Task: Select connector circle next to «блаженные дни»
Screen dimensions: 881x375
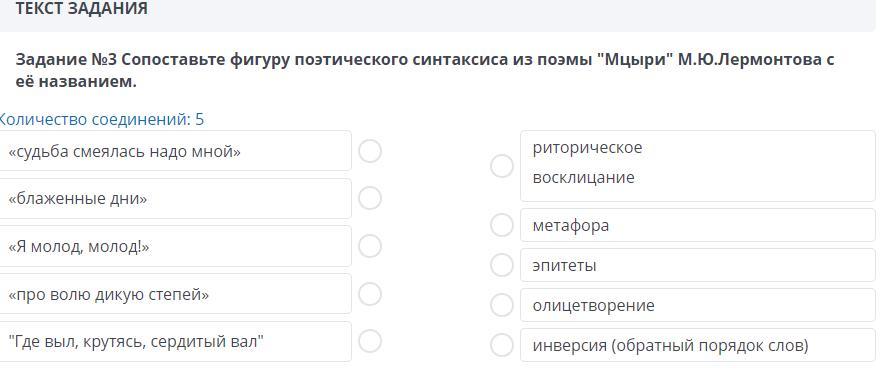Action: coord(370,198)
